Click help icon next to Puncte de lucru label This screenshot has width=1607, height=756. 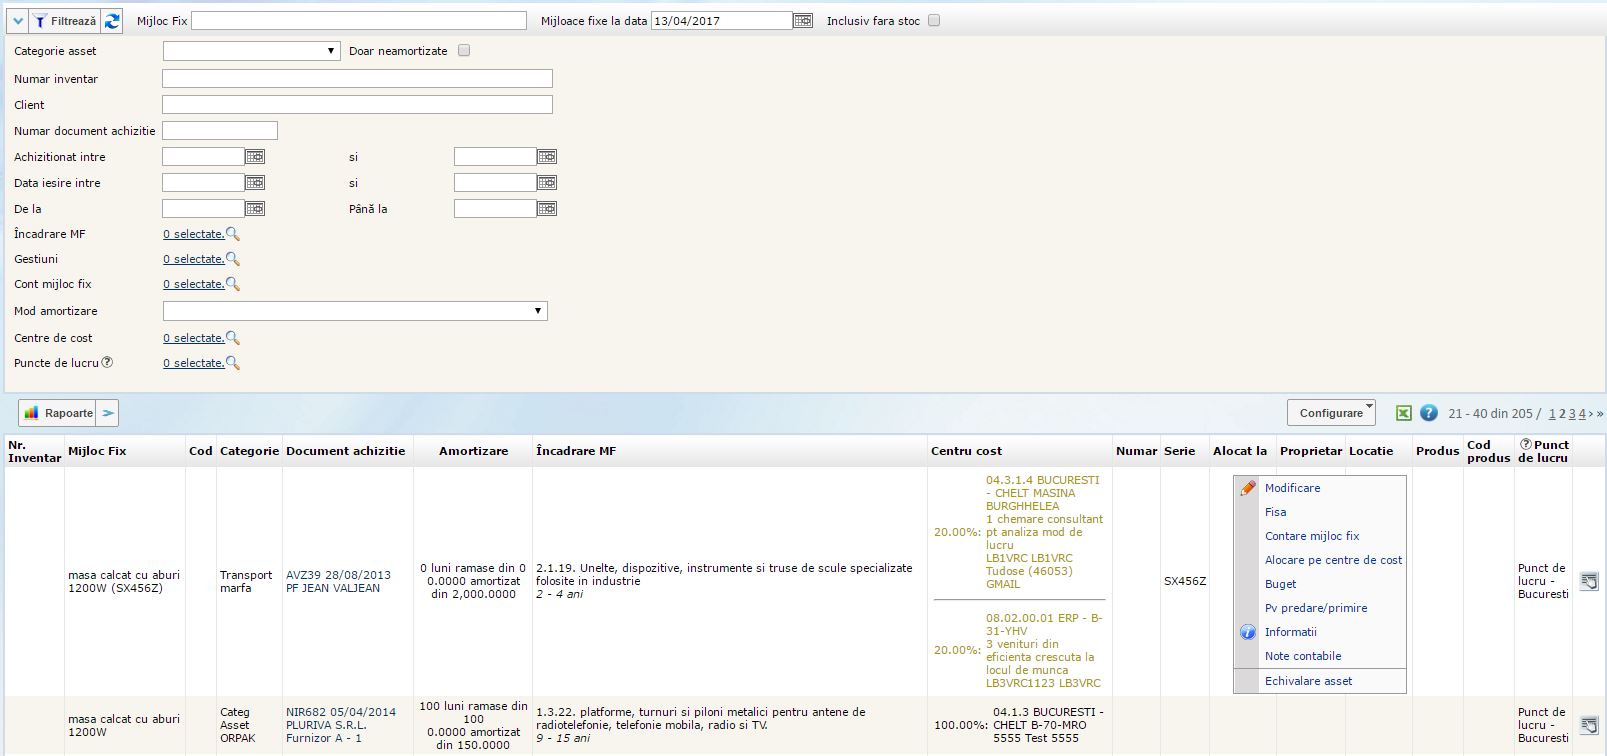tap(107, 363)
